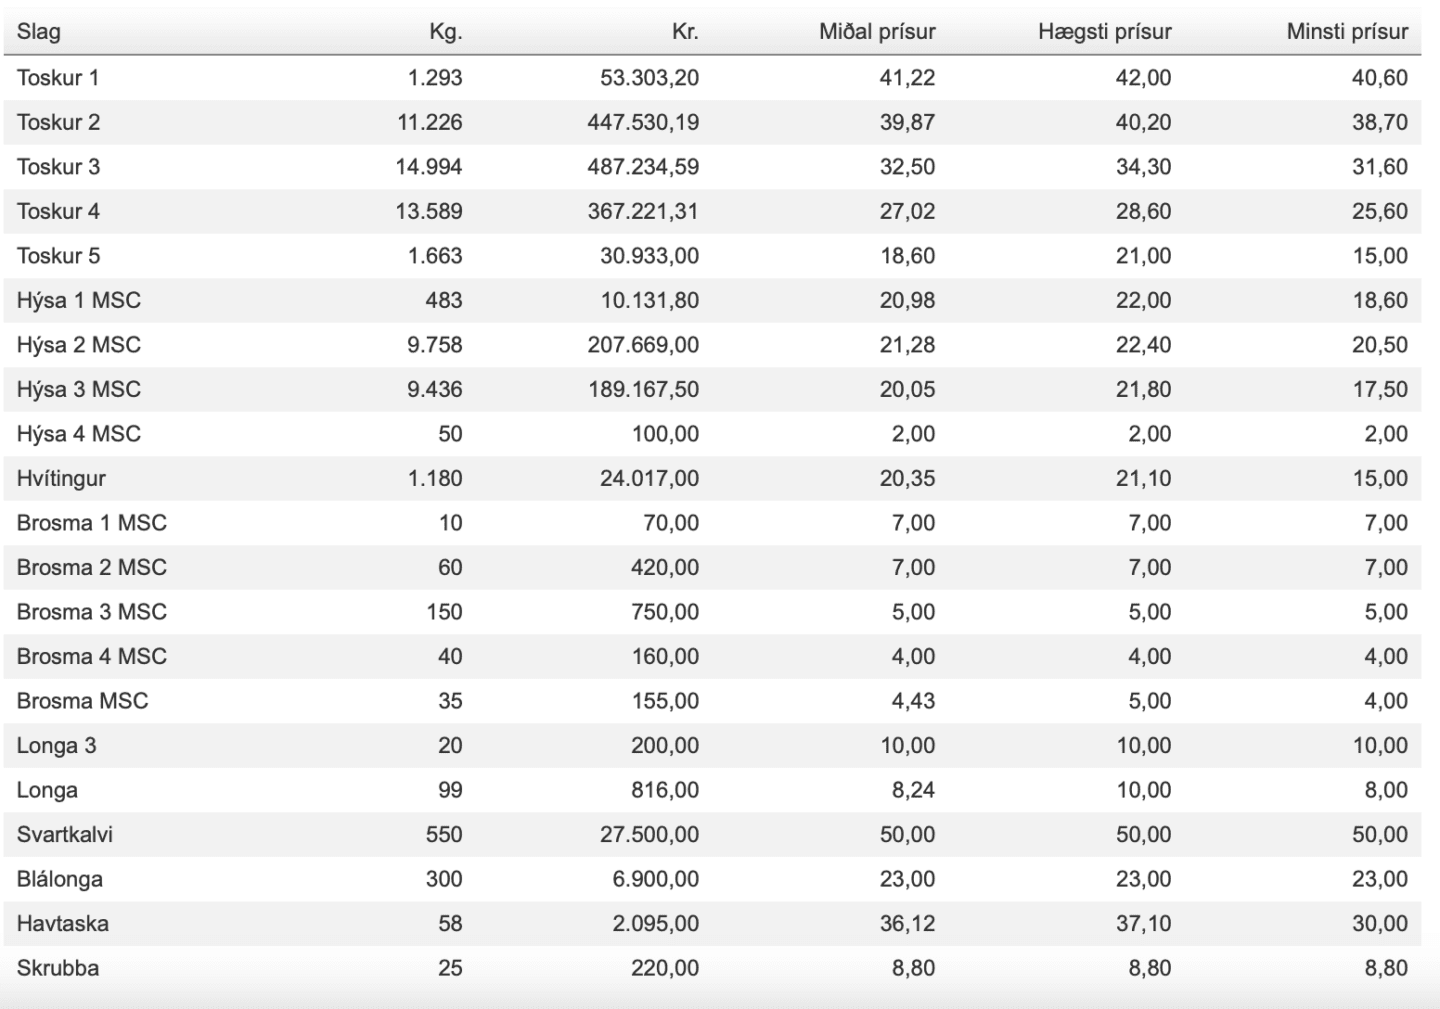This screenshot has height=1009, width=1440.
Task: Click the Havtaska species name
Action: (63, 924)
